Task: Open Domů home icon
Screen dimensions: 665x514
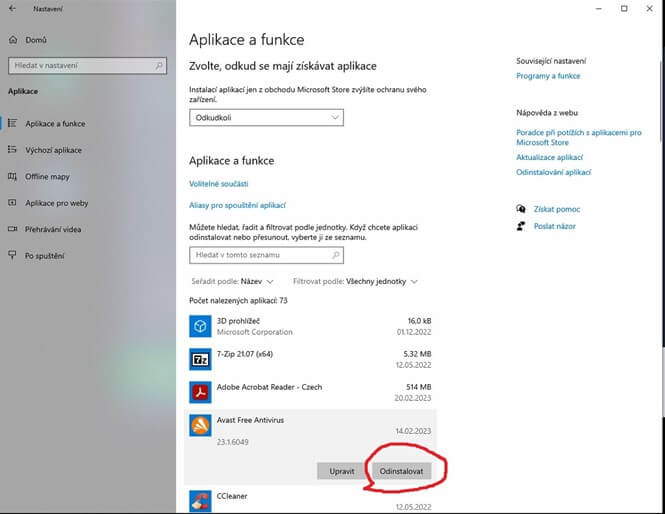Action: coord(13,40)
